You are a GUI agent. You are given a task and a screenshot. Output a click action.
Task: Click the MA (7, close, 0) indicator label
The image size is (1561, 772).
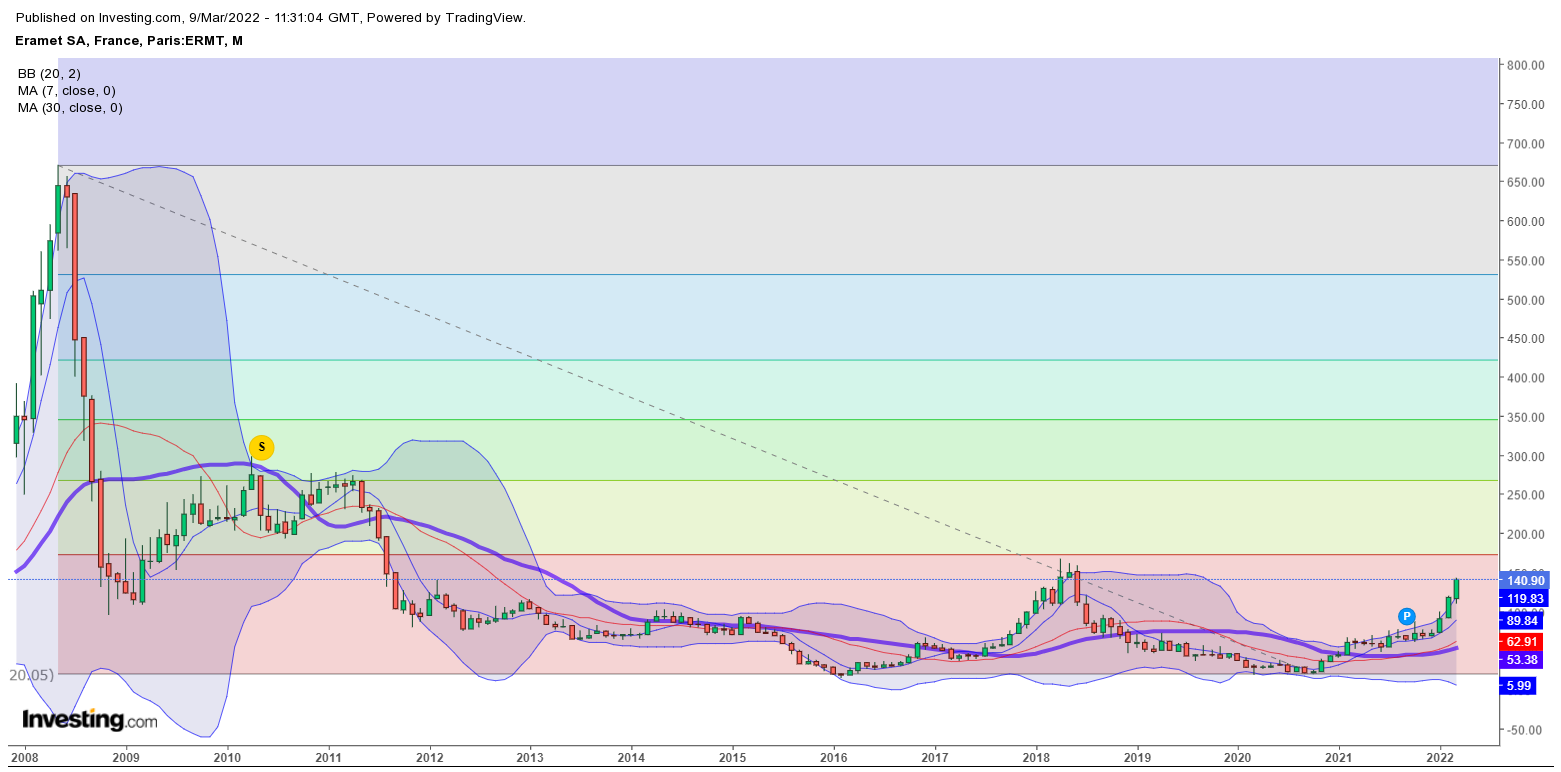click(66, 90)
